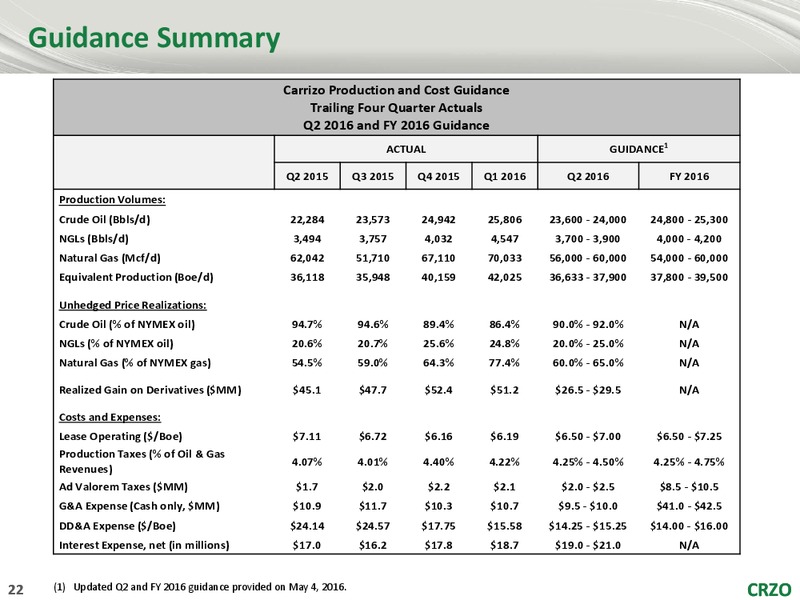The width and height of the screenshot is (800, 600).
Task: Select the 'Production Volumes:' section heading
Action: (x=112, y=199)
